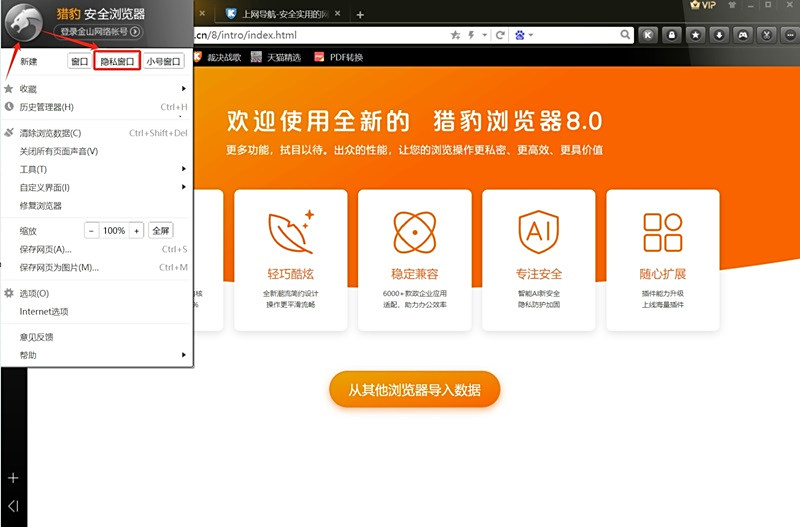Image resolution: width=800 pixels, height=527 pixels.
Task: Open a new tab with plus button
Action: 360,15
